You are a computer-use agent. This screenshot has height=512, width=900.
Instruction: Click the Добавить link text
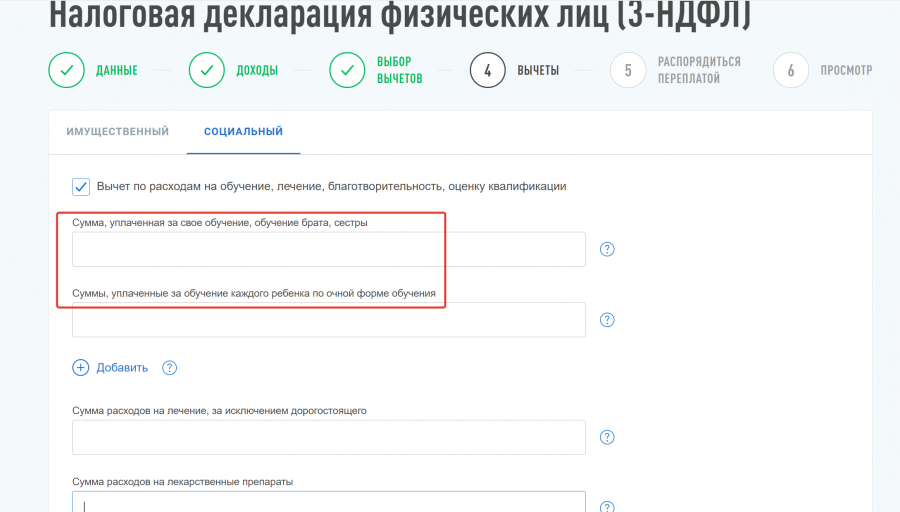point(122,367)
